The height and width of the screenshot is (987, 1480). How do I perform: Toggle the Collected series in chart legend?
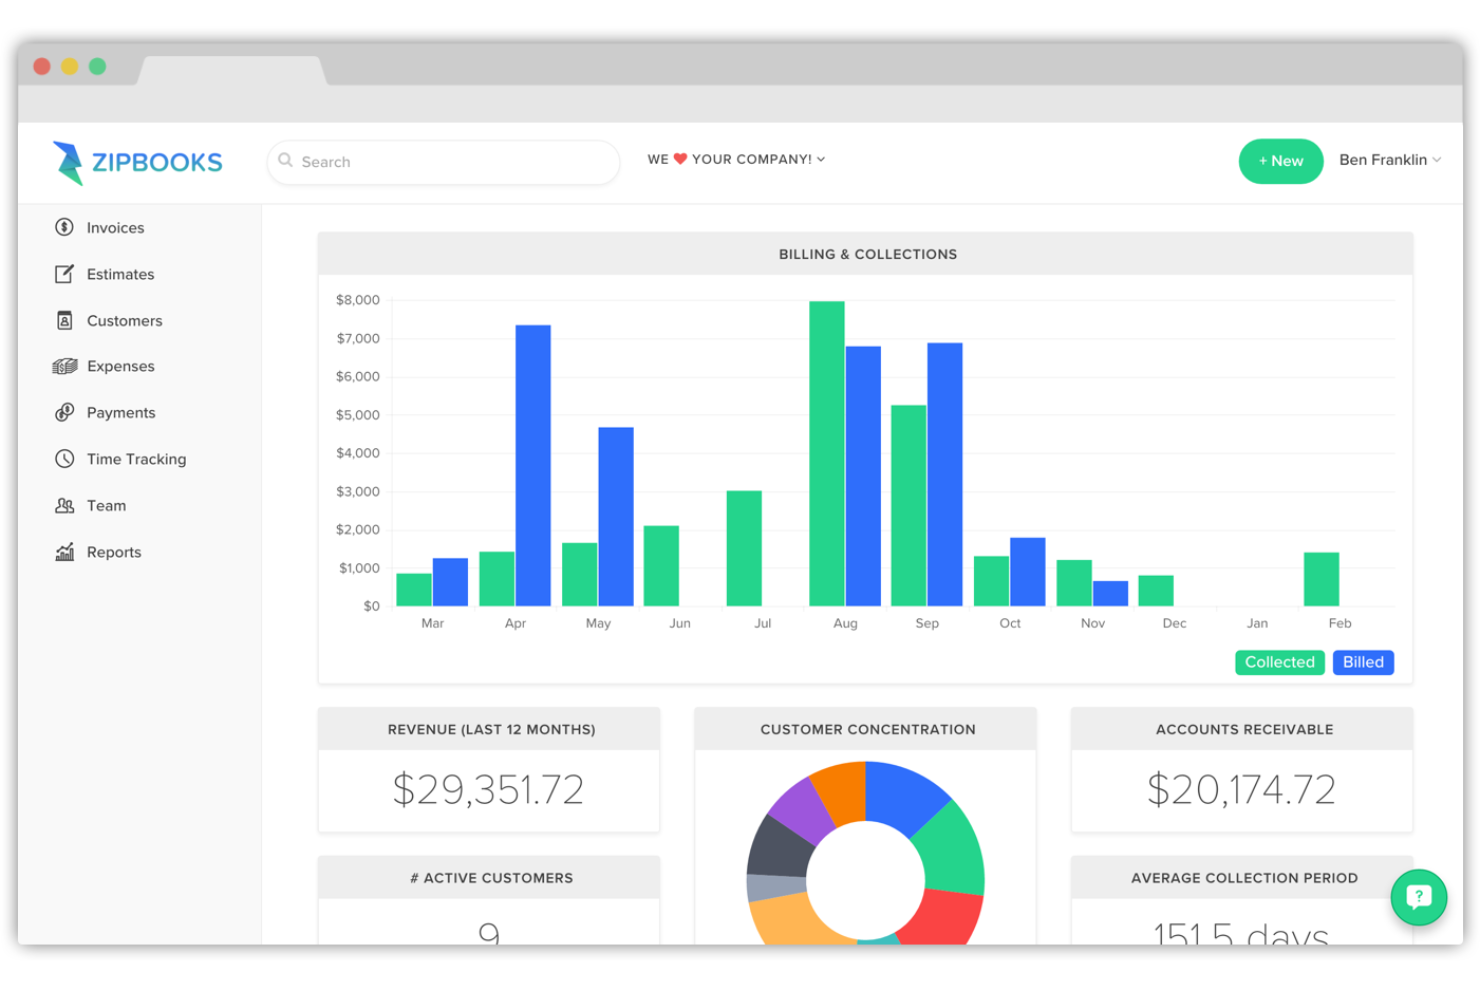tap(1279, 662)
